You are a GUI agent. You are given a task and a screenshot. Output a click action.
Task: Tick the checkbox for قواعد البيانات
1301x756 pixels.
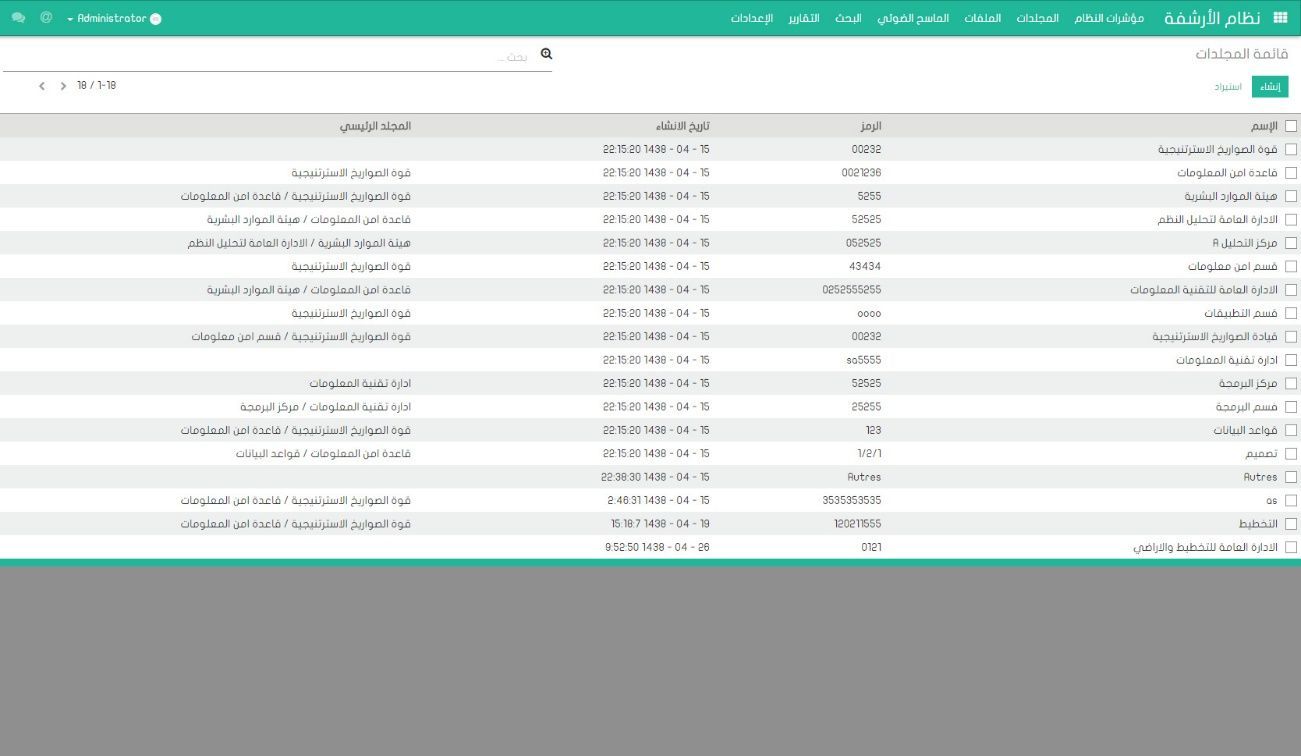tap(1290, 430)
